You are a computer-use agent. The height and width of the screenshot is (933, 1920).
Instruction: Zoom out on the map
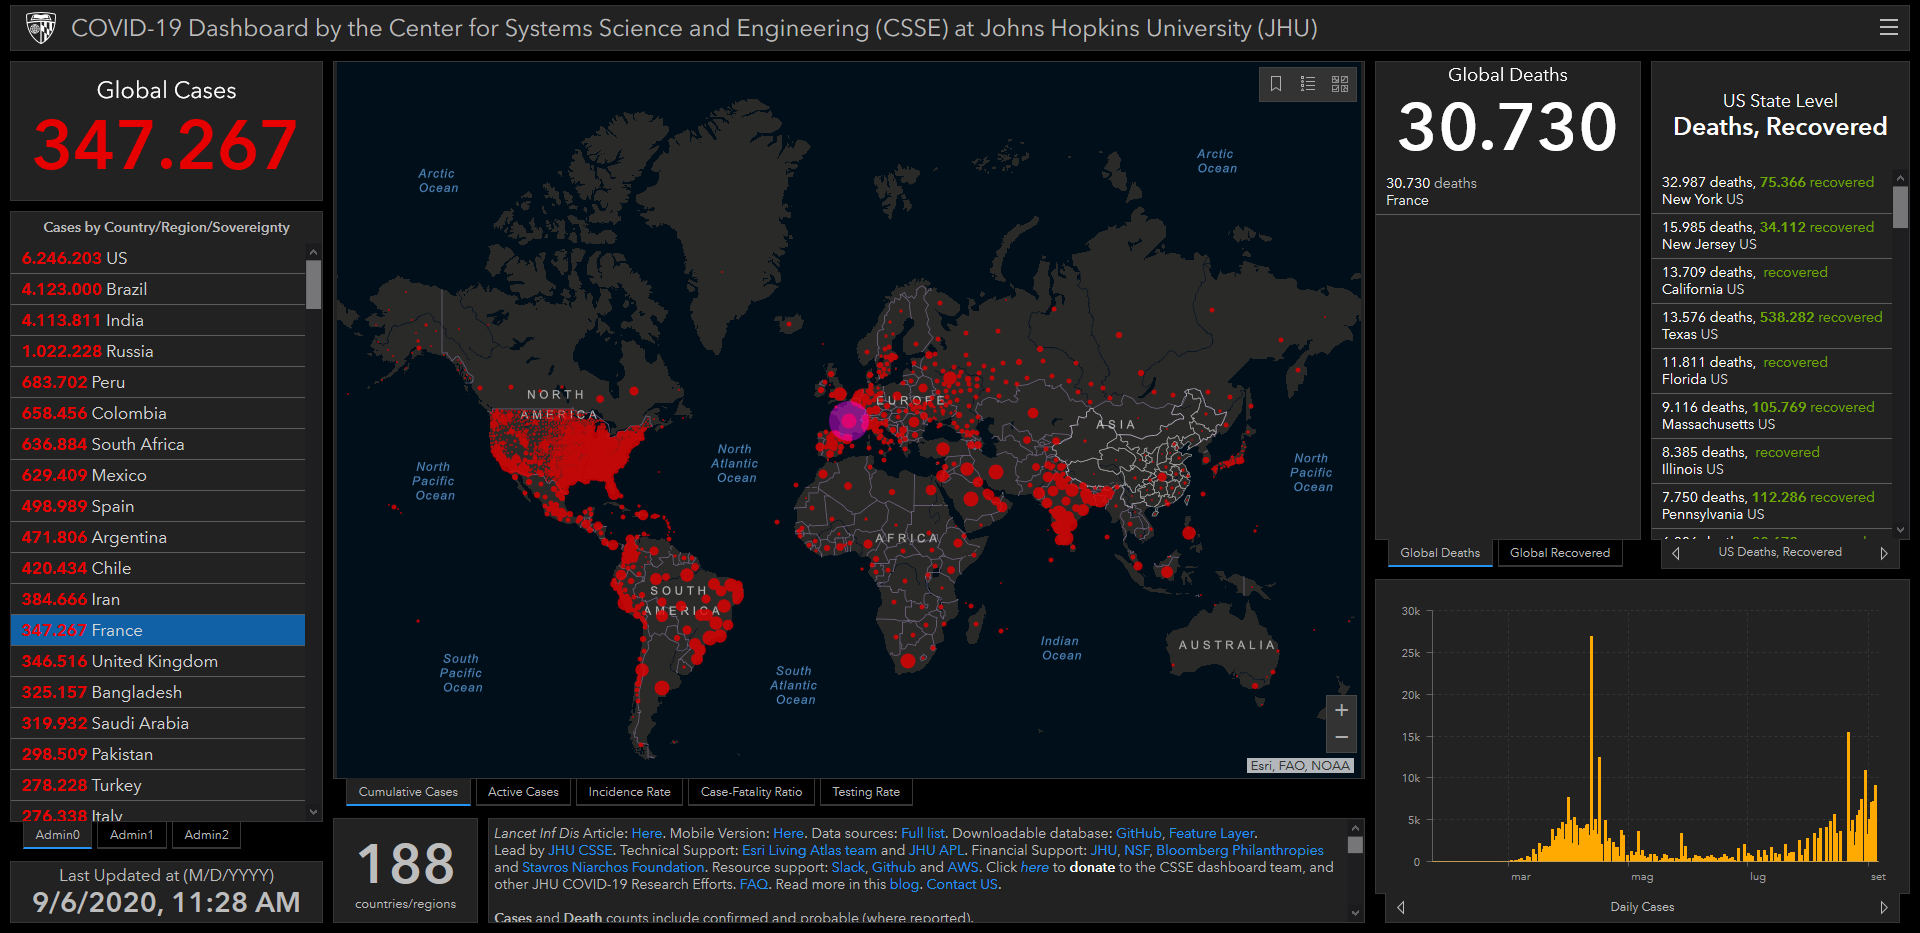[x=1342, y=738]
